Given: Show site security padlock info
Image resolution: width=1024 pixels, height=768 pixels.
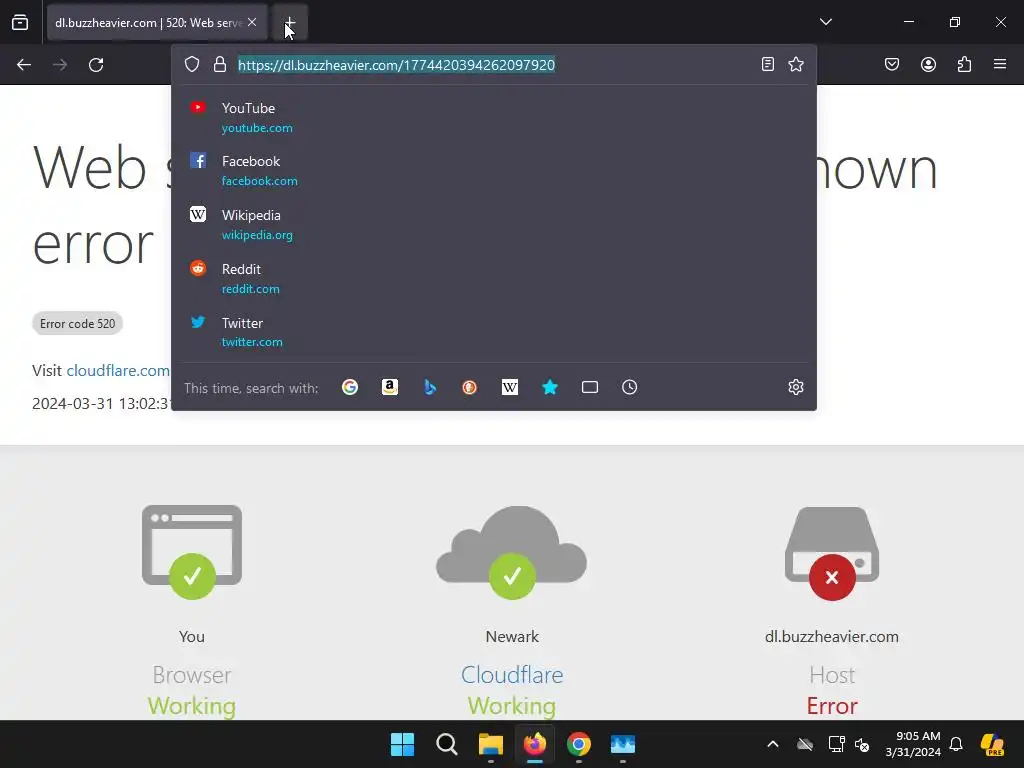Looking at the screenshot, I should click(220, 65).
